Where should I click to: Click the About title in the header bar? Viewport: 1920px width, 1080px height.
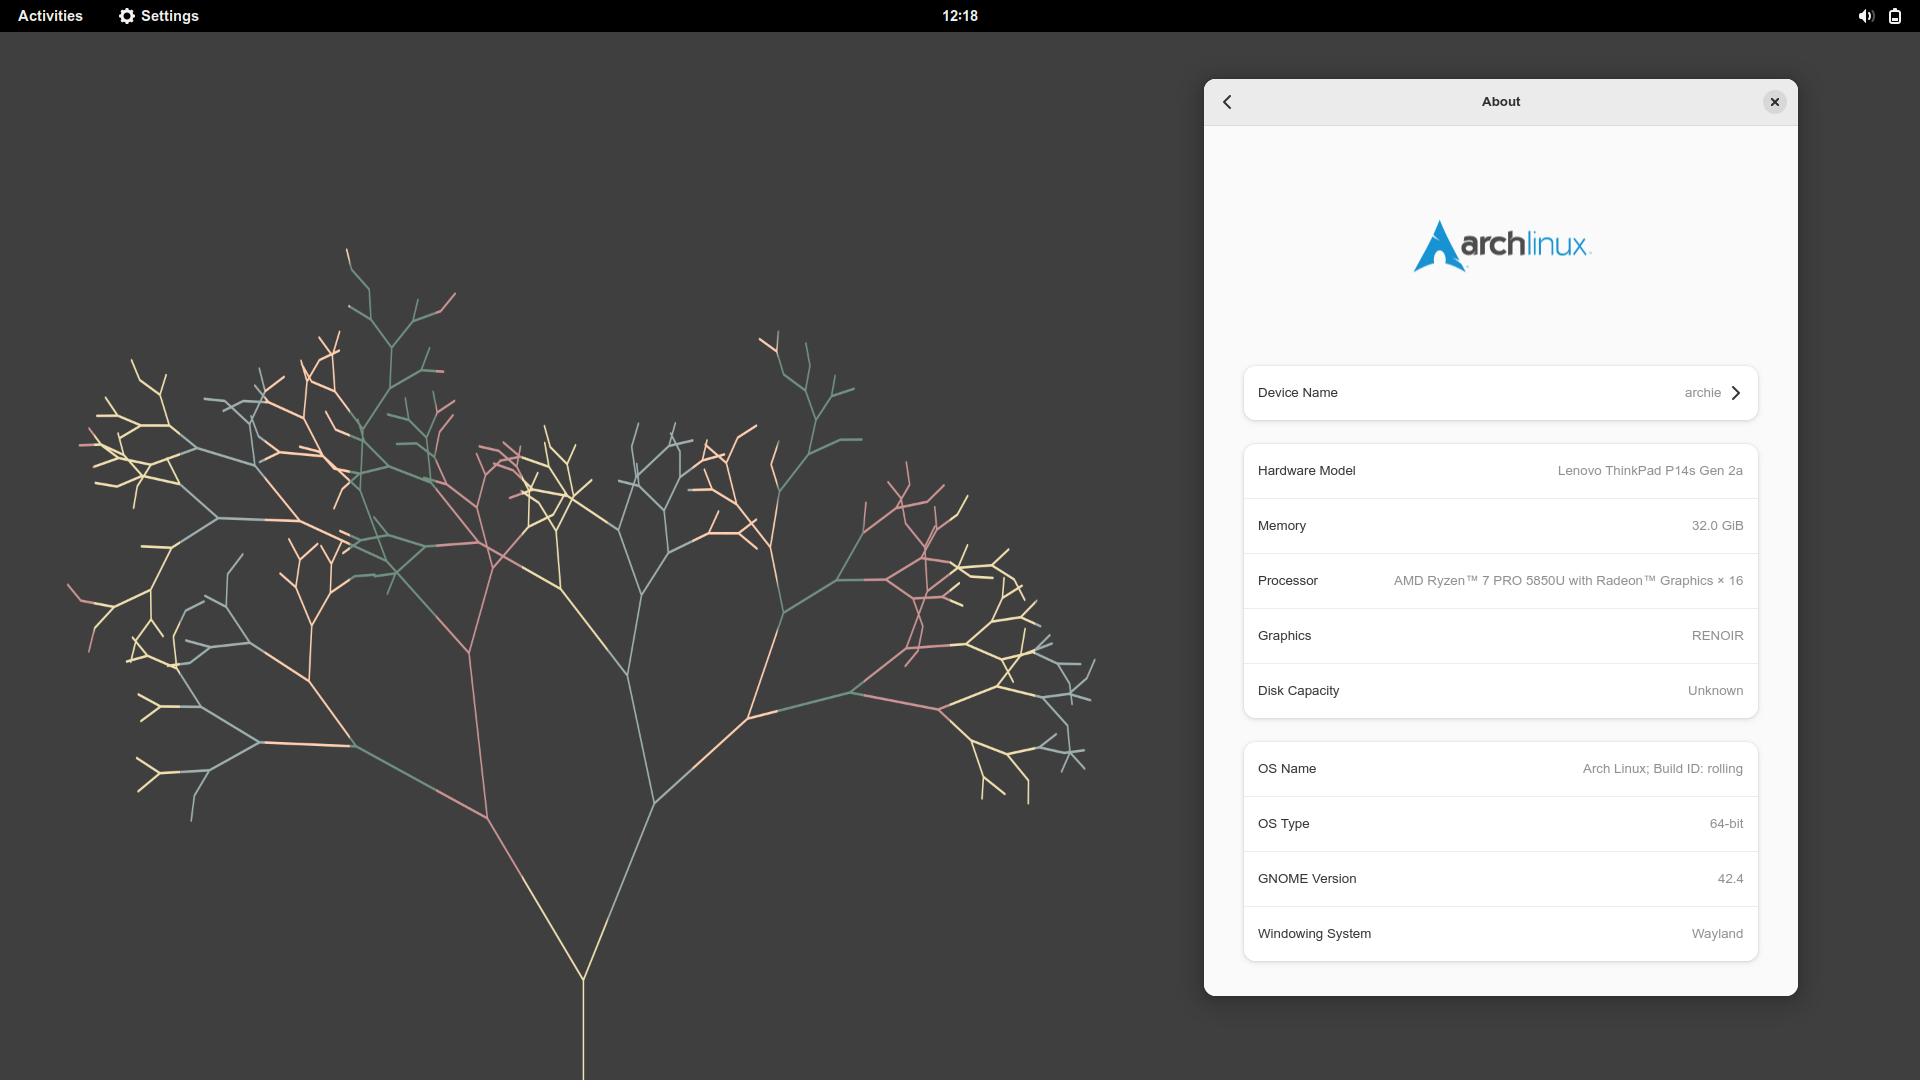tap(1500, 102)
